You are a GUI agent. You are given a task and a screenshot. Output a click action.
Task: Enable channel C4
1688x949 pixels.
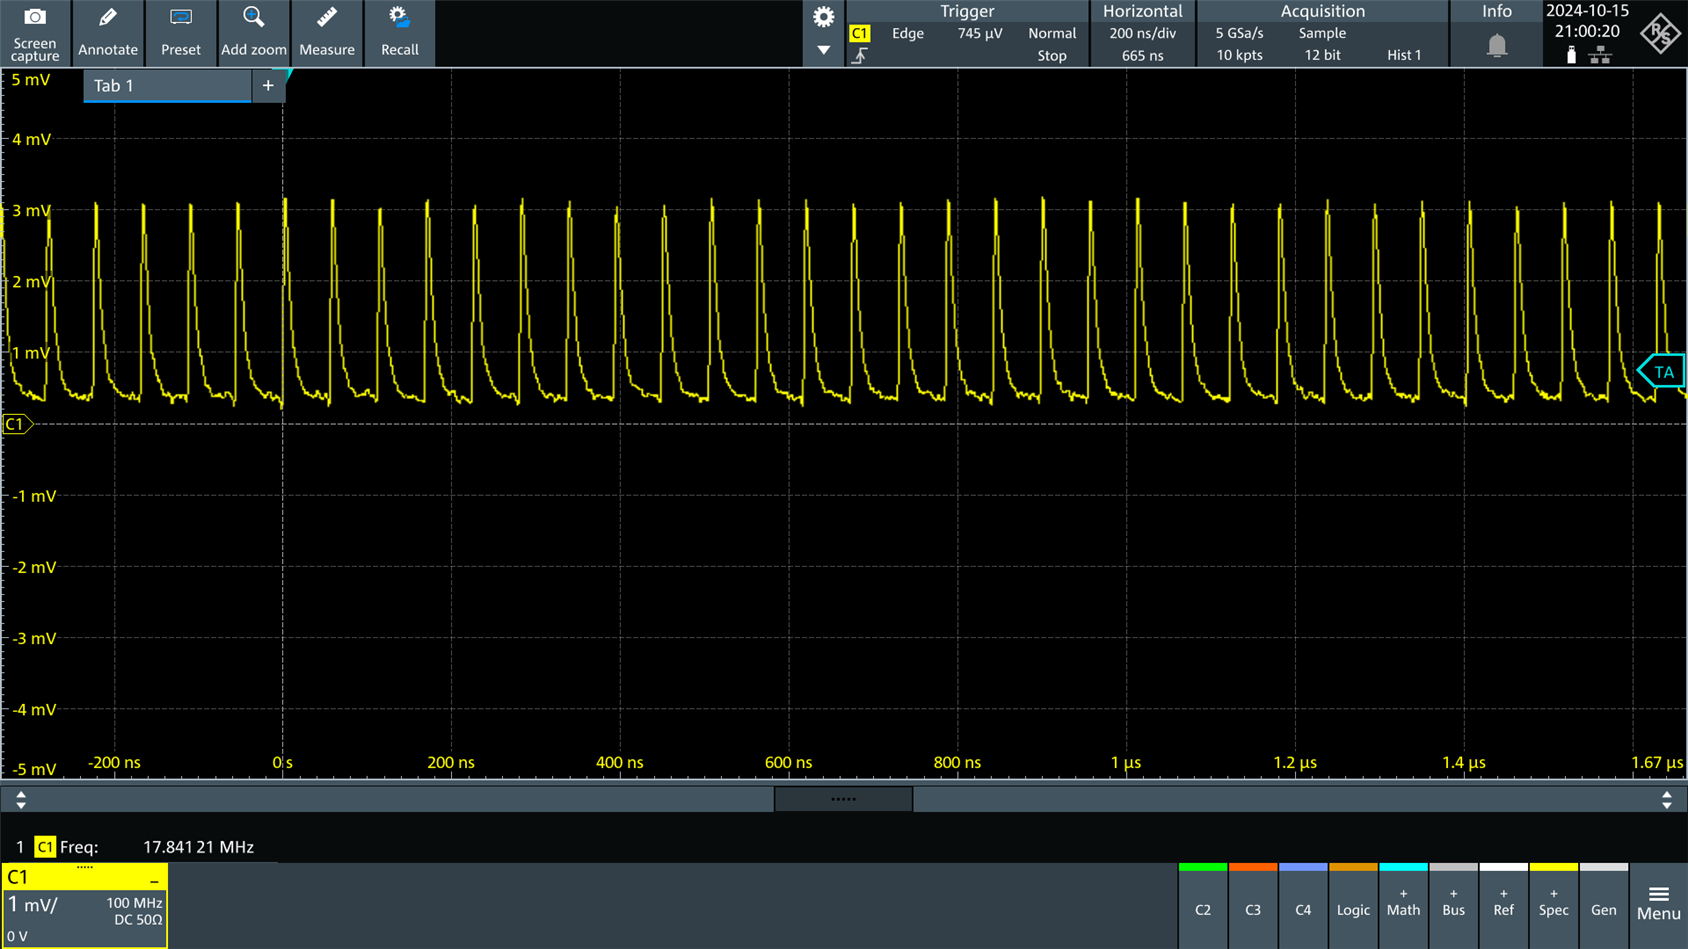point(1303,907)
